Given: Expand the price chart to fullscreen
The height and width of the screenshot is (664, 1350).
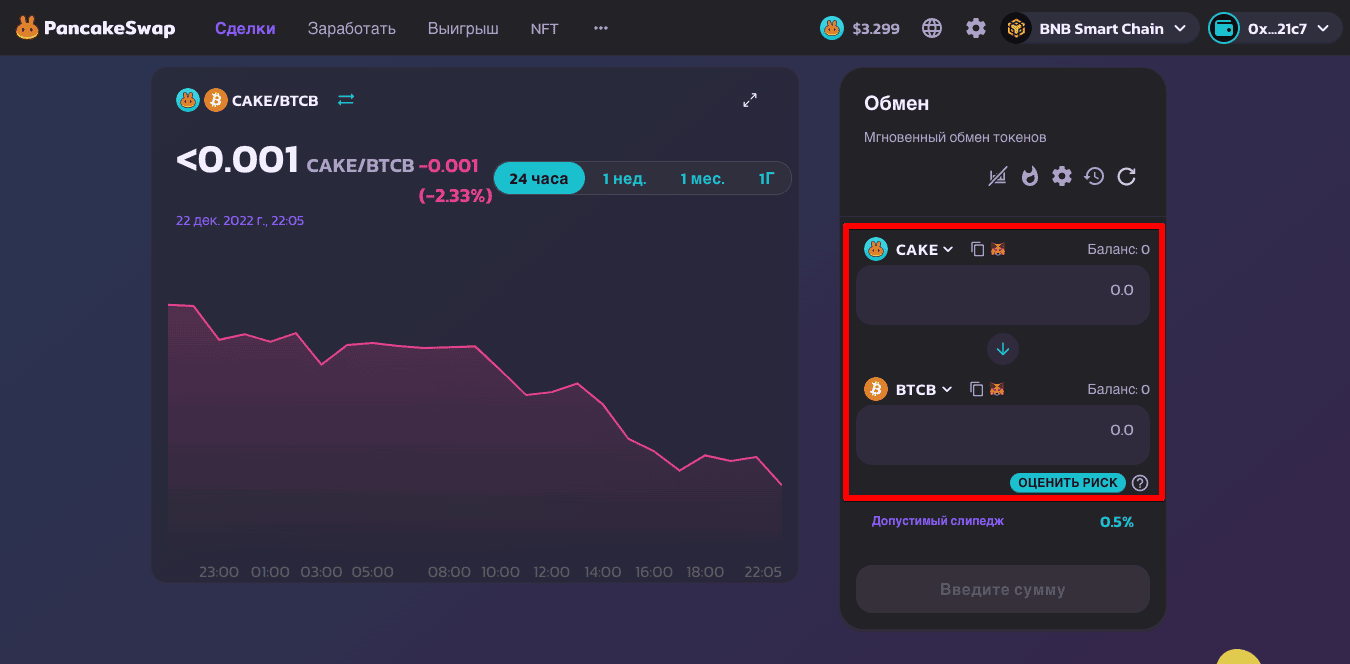Looking at the screenshot, I should tap(750, 100).
